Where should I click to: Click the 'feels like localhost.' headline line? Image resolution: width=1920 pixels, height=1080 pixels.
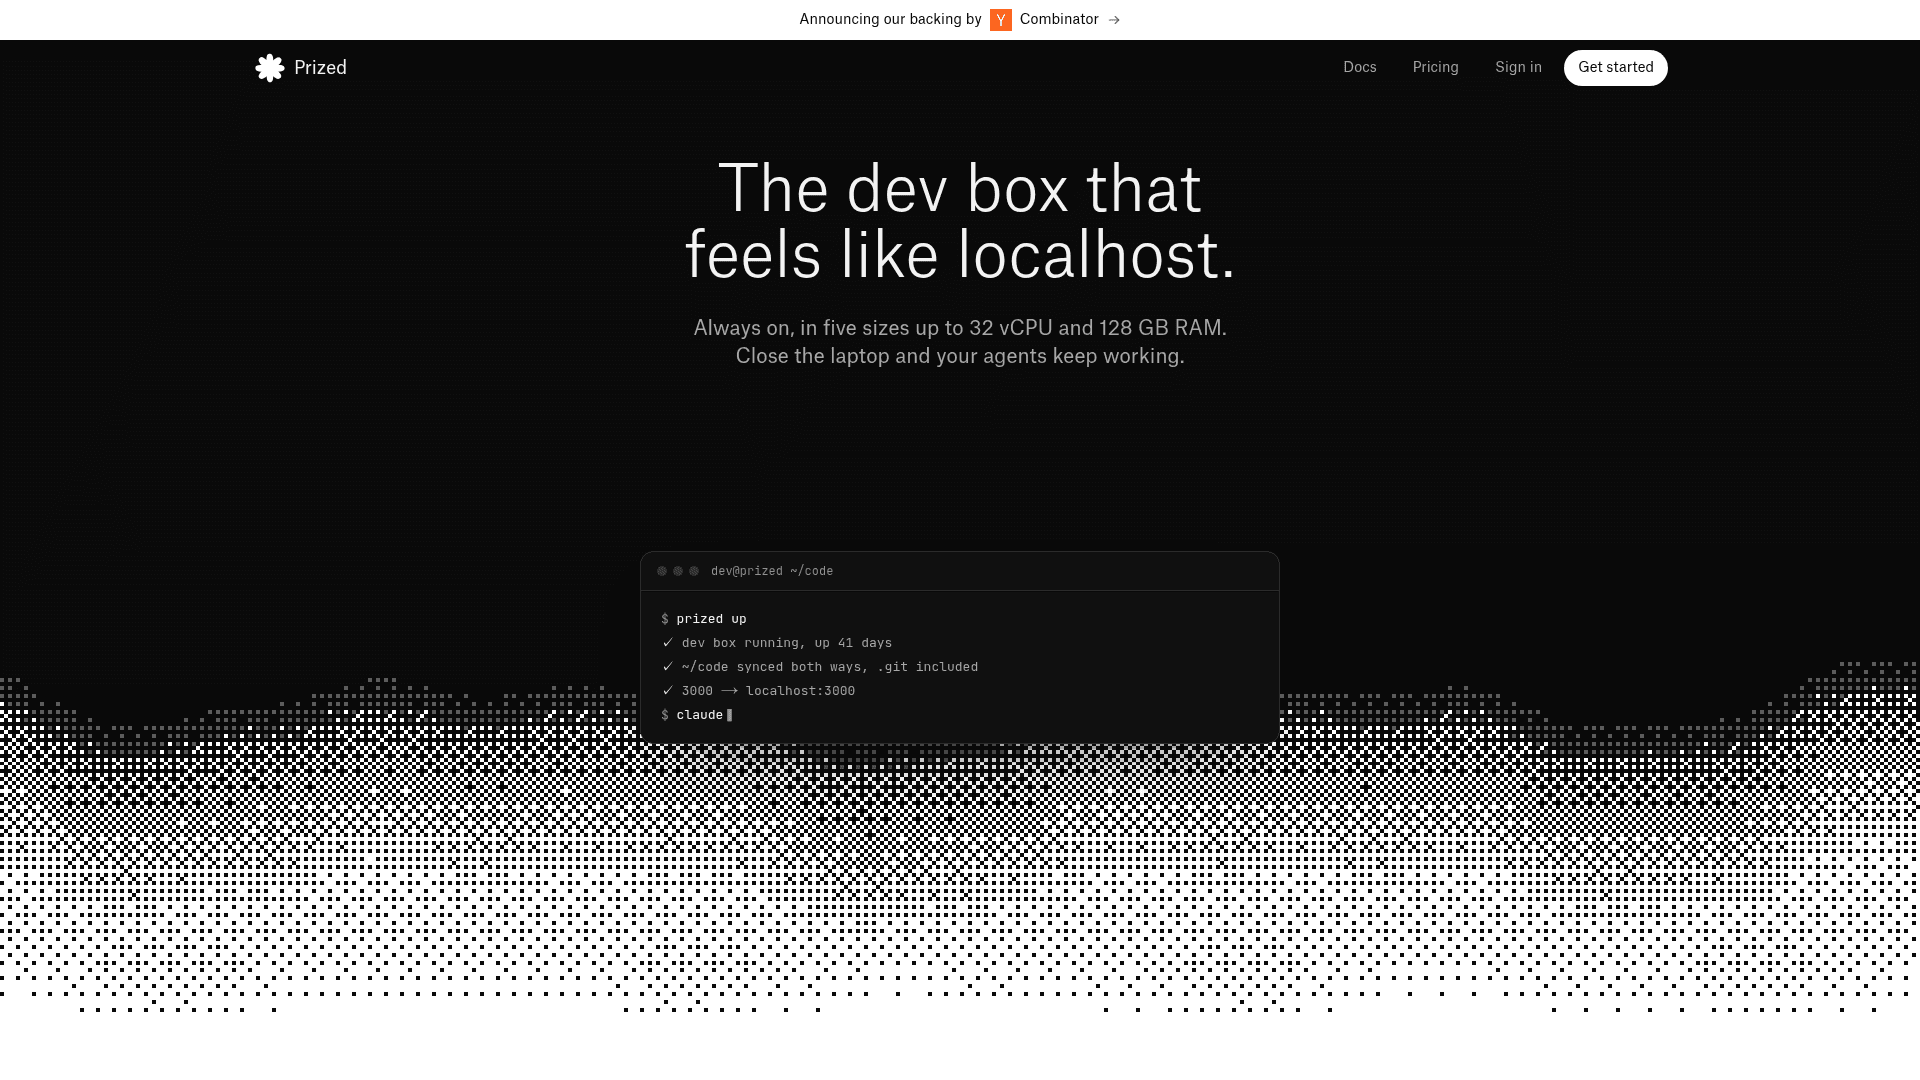click(x=960, y=255)
